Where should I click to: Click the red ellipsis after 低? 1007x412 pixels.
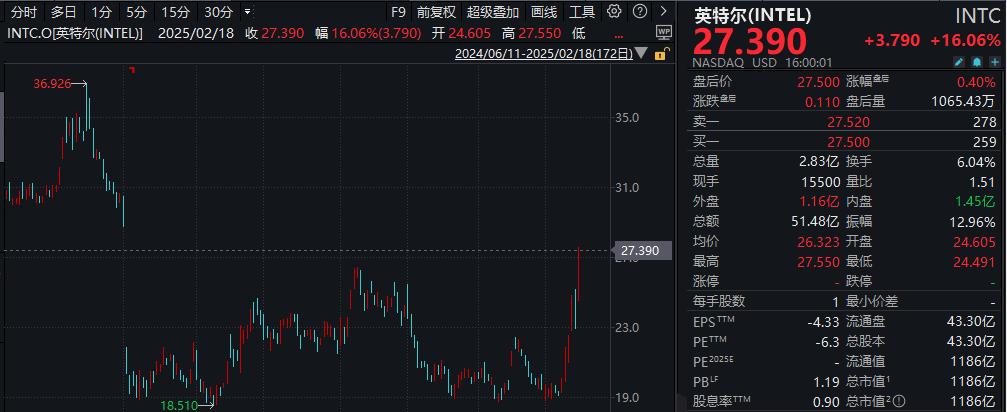click(x=618, y=34)
